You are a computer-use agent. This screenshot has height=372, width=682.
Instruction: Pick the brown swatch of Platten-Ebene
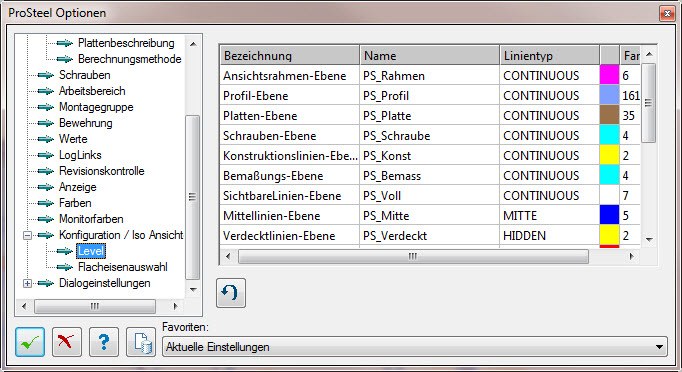(609, 116)
